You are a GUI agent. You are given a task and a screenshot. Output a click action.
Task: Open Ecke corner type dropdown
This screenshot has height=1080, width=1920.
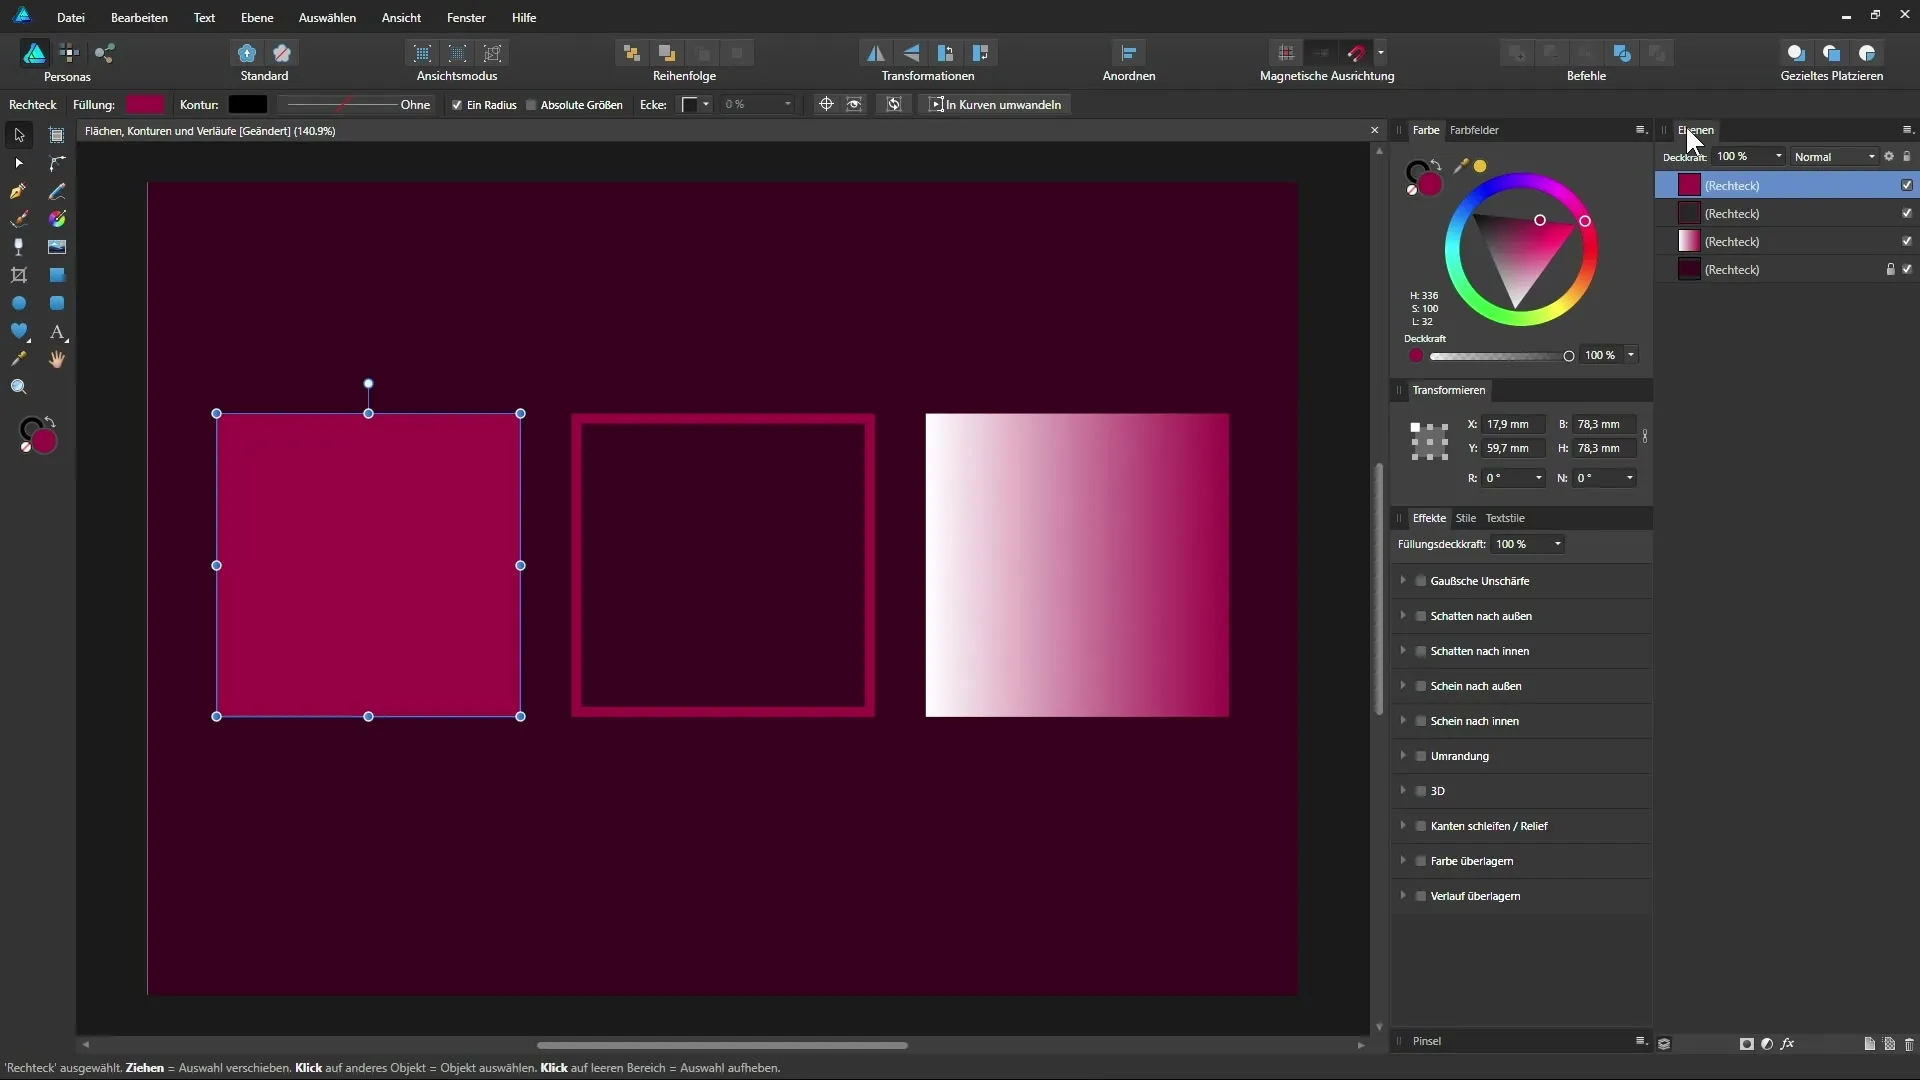(696, 105)
